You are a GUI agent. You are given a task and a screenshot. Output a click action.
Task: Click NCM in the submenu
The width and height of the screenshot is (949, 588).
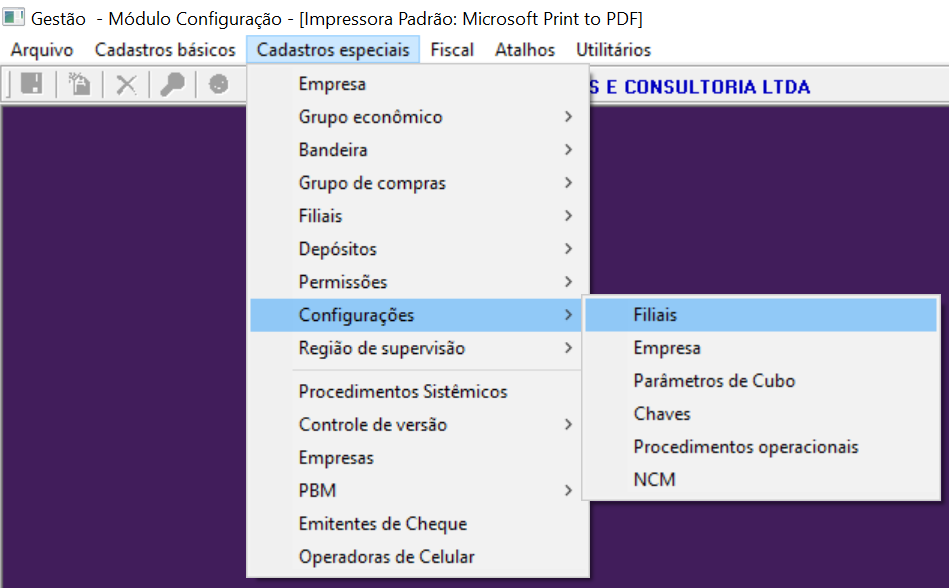coord(654,480)
